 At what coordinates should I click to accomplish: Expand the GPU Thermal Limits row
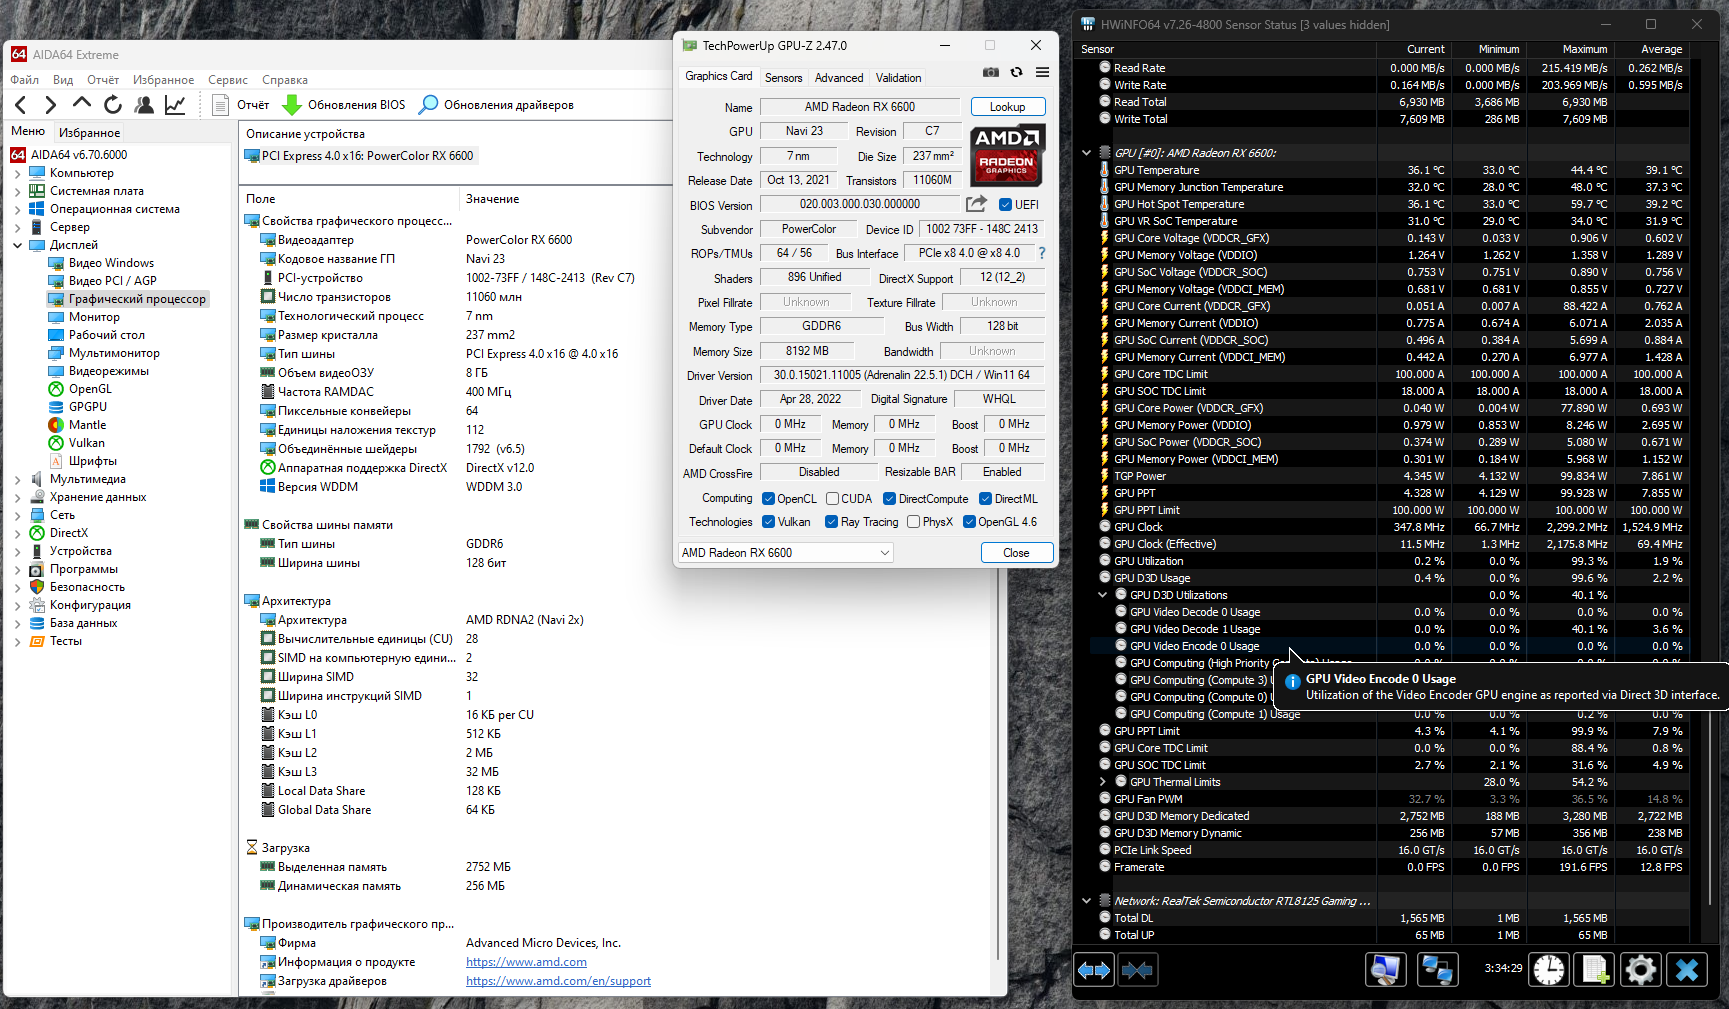(1102, 782)
